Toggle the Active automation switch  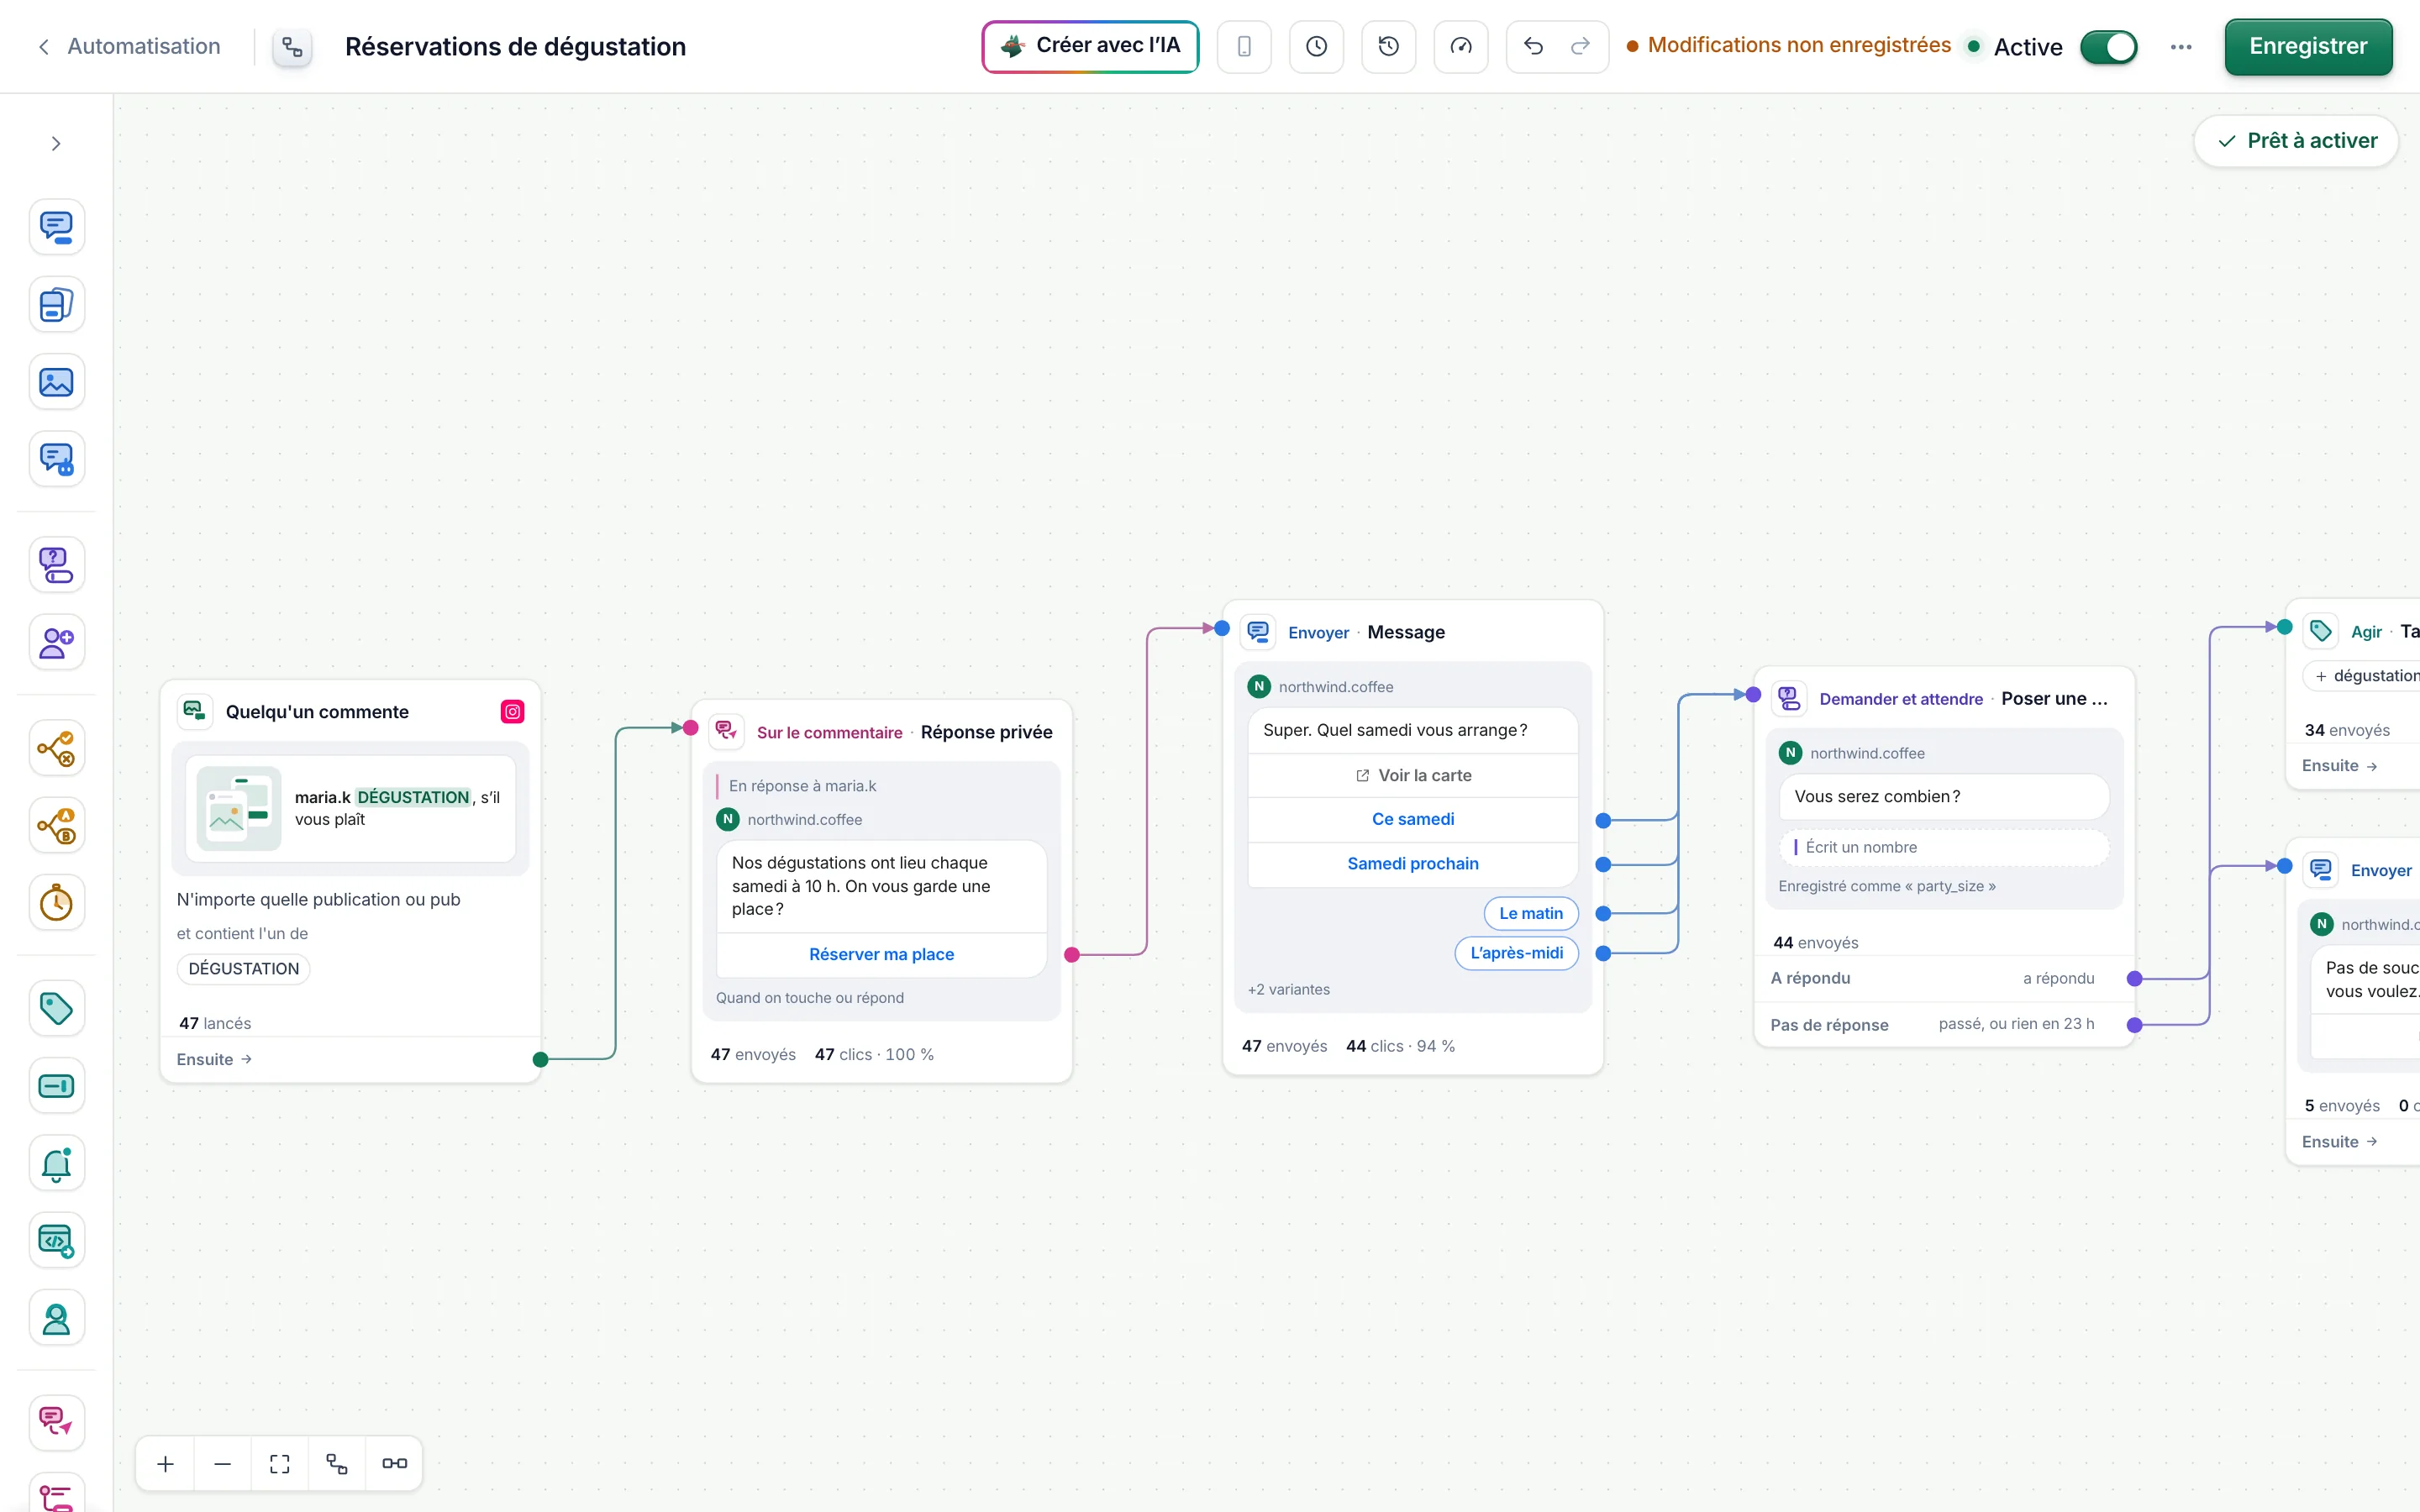2108,47
